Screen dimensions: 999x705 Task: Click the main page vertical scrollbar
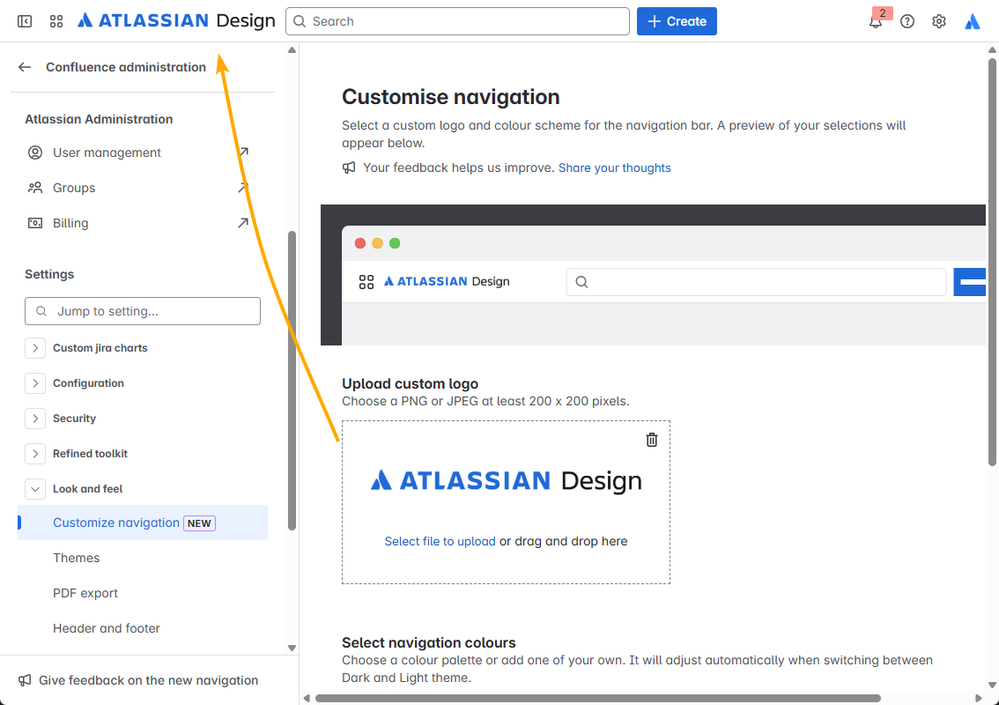[x=992, y=262]
